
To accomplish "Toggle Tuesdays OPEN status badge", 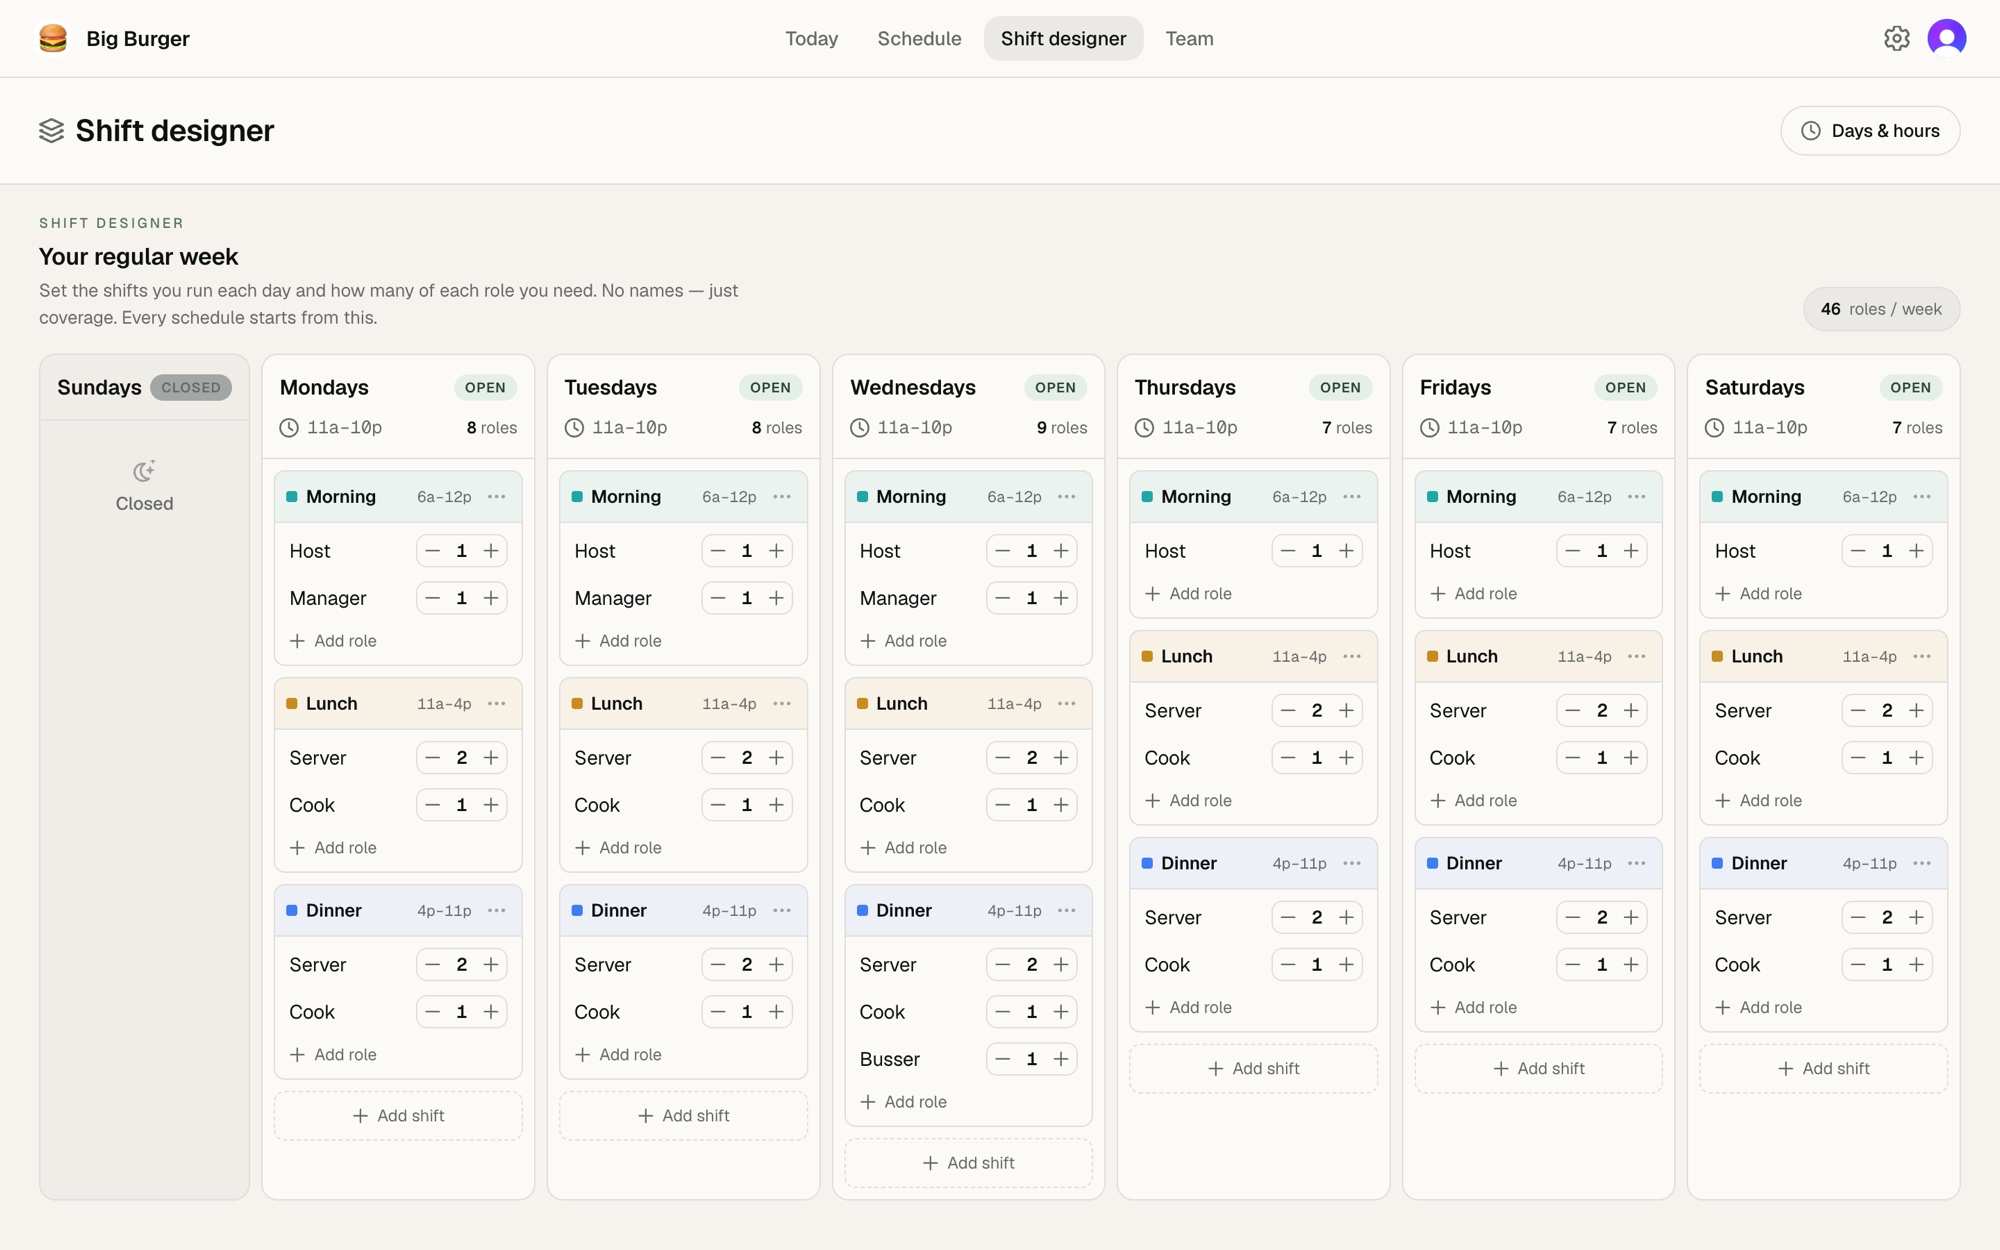I will [770, 388].
